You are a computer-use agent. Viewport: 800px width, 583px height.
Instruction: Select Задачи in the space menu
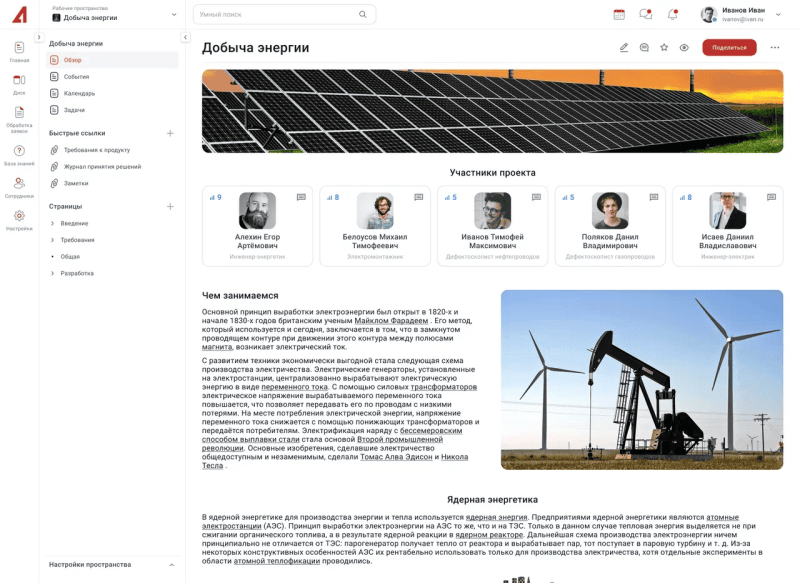point(74,110)
